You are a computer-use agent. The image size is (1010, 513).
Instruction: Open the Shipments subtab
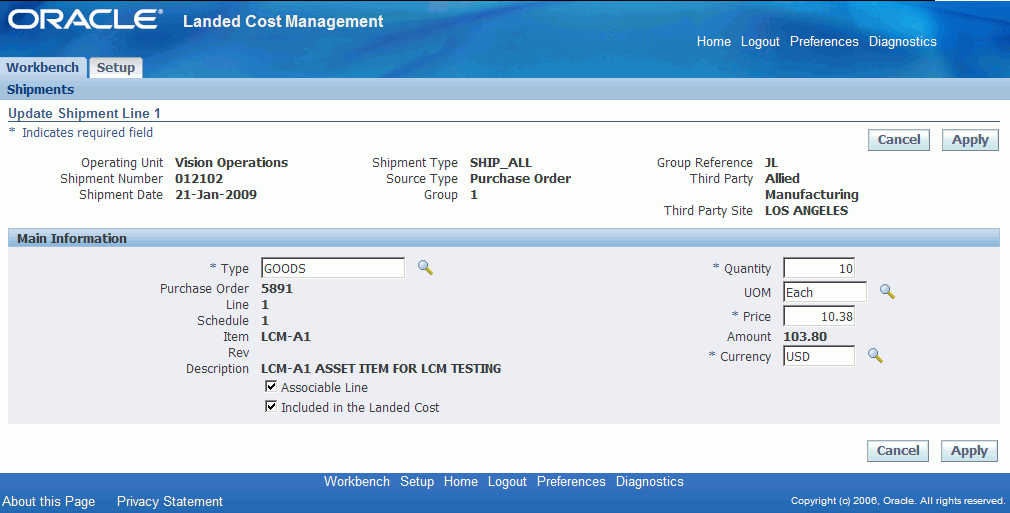point(41,90)
